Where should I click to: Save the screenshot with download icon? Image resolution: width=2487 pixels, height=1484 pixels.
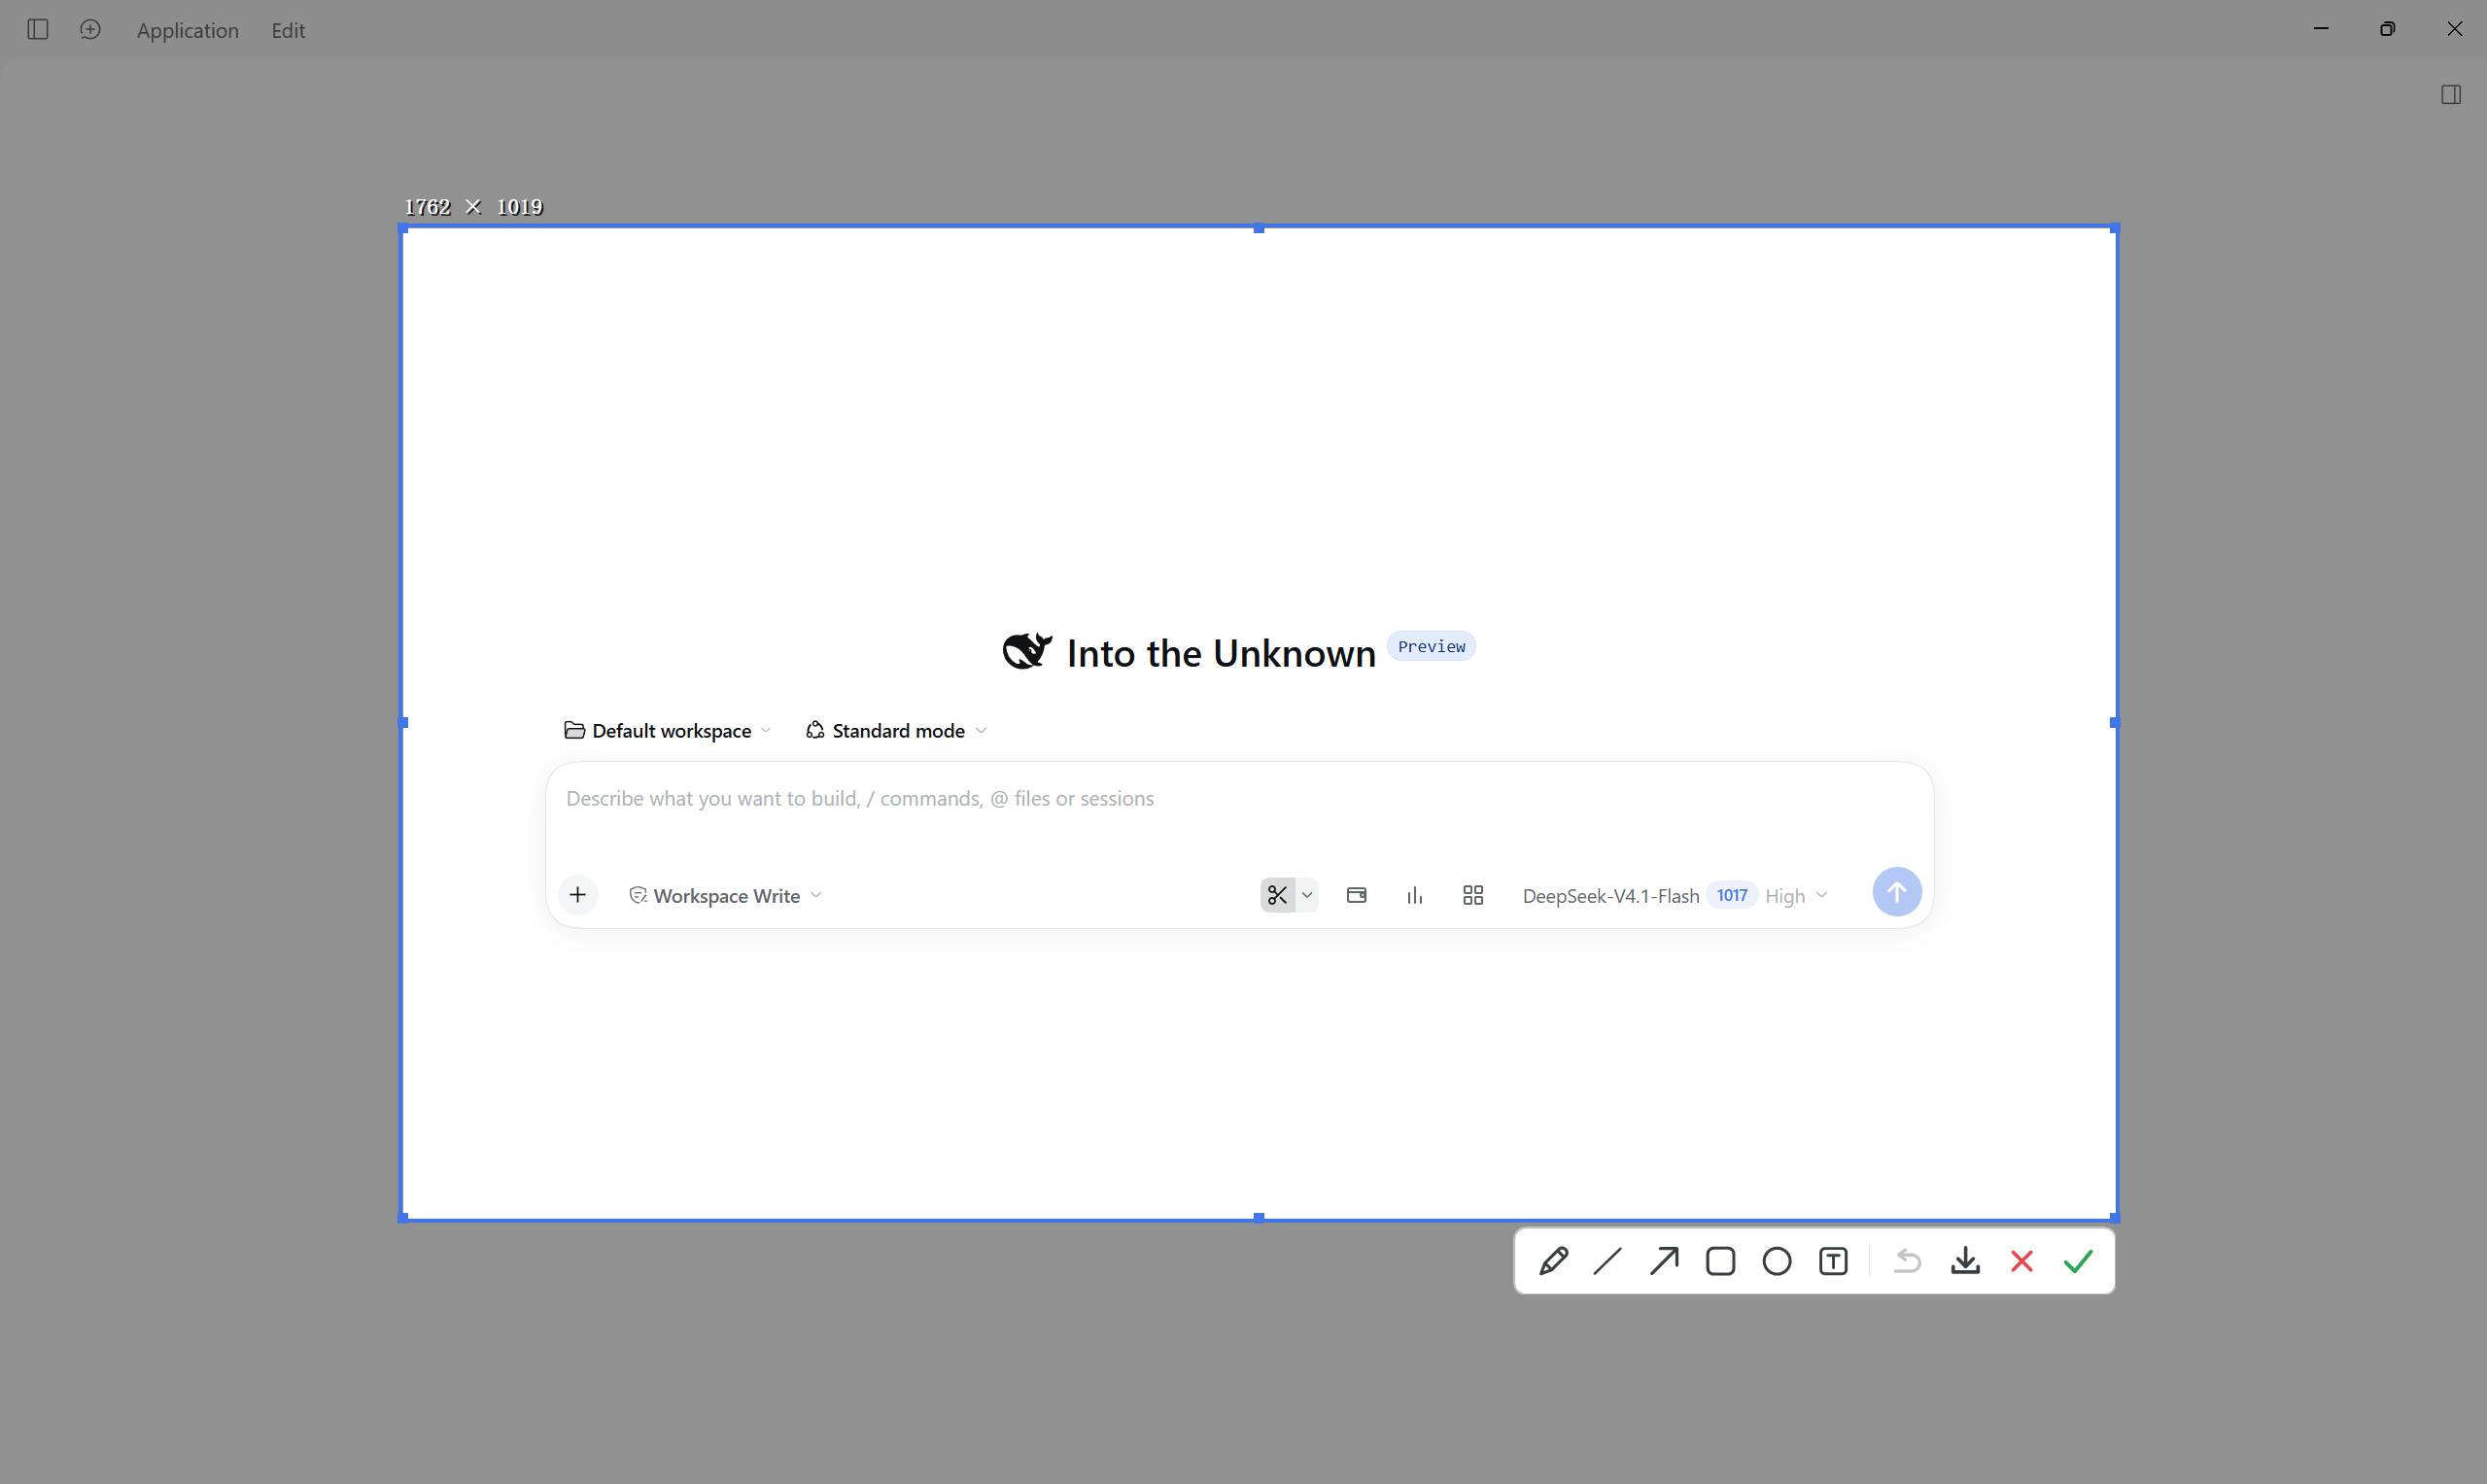click(x=1966, y=1261)
